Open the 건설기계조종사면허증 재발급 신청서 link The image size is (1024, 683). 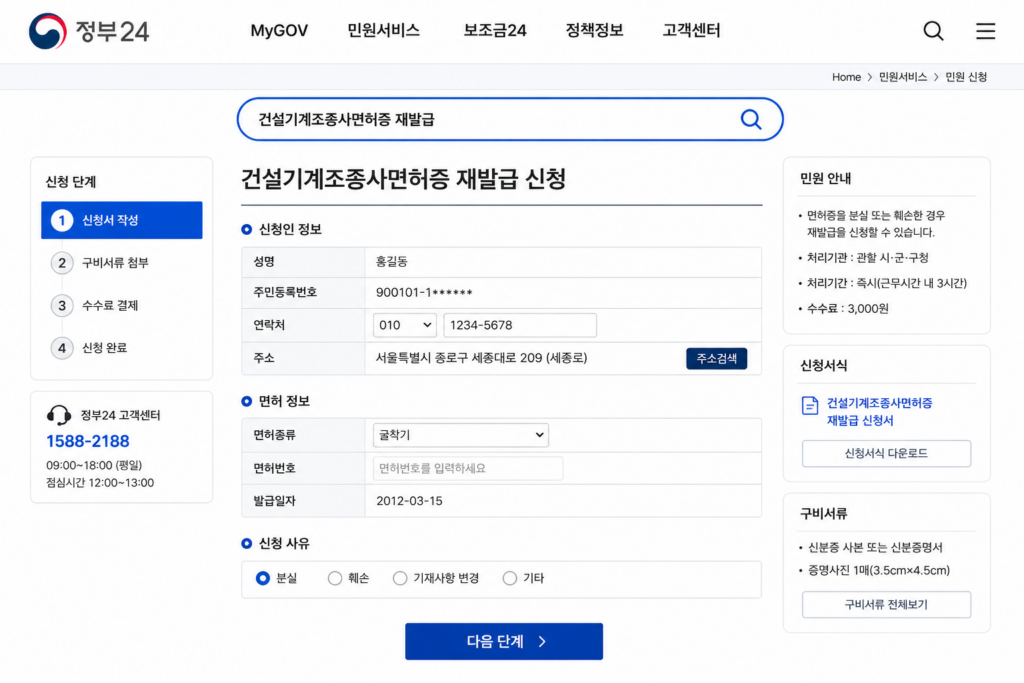click(x=879, y=411)
